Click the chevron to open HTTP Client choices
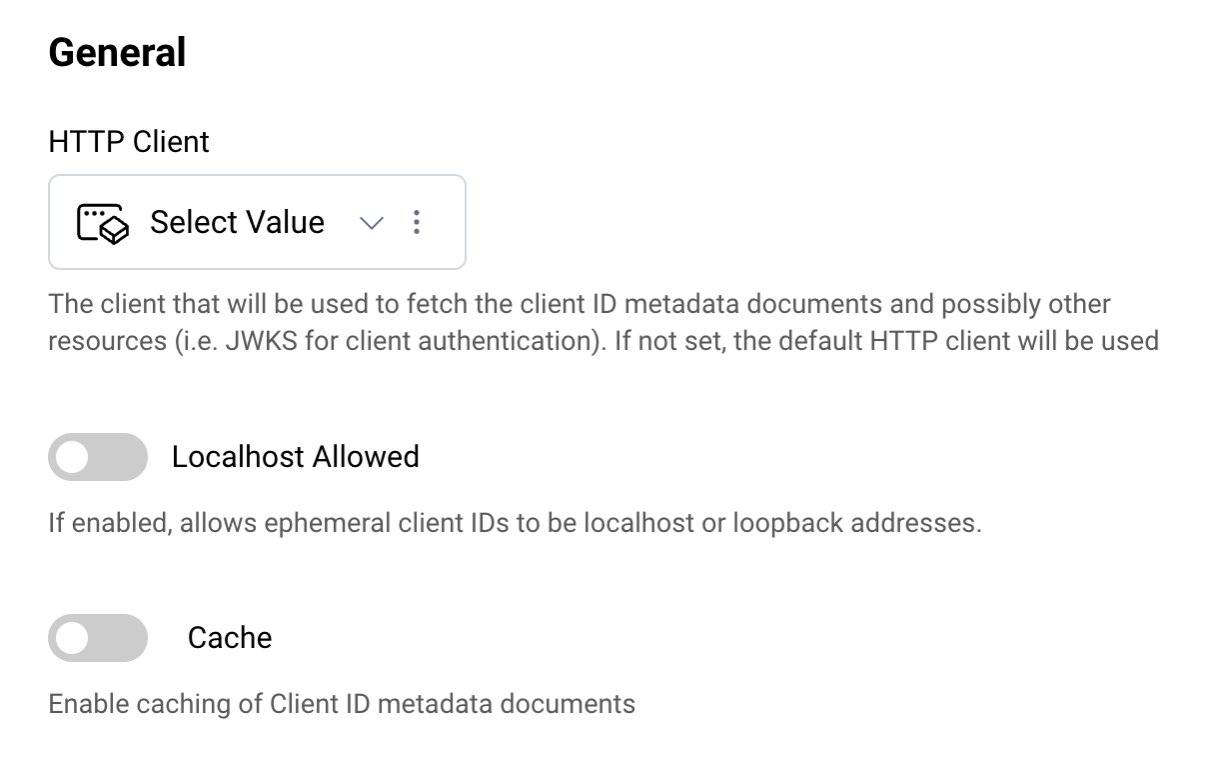This screenshot has height=766, width=1209. (x=371, y=222)
